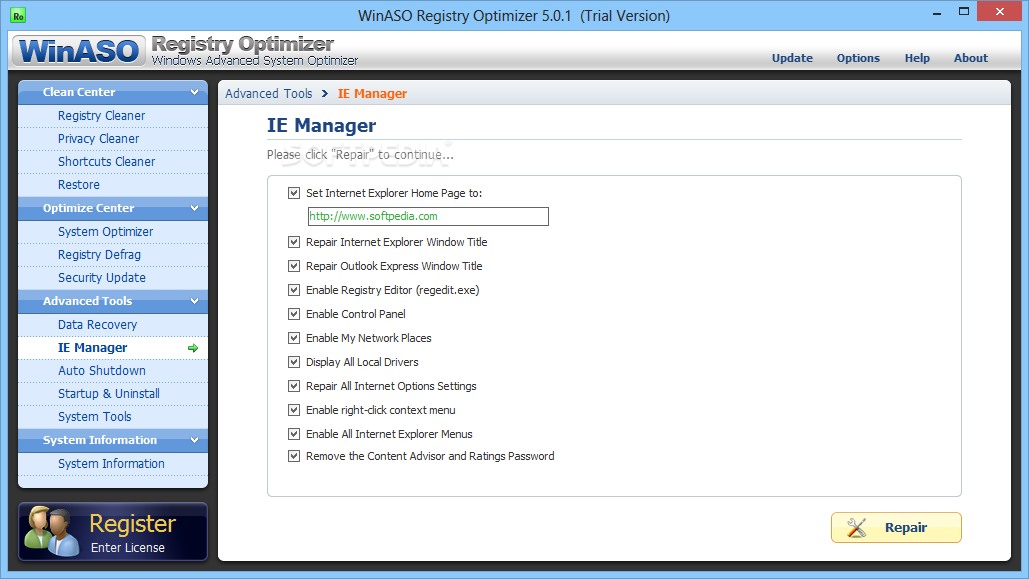This screenshot has height=579, width=1029.
Task: Click IE Manager in the breadcrumb
Action: [372, 94]
